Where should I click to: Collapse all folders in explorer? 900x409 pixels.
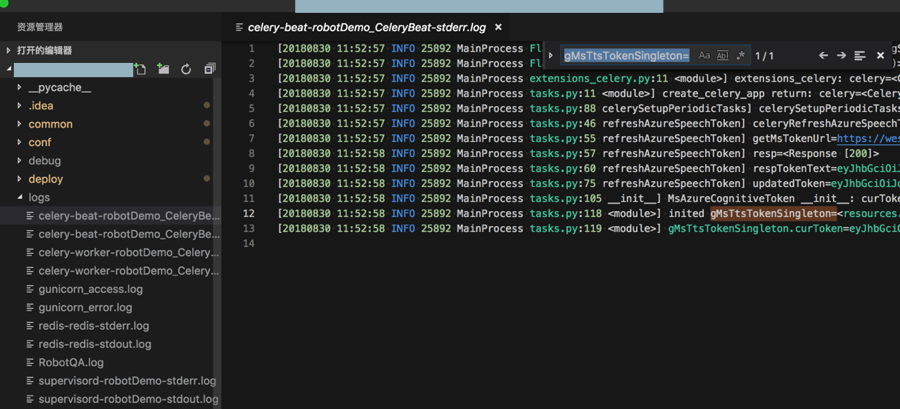(209, 69)
